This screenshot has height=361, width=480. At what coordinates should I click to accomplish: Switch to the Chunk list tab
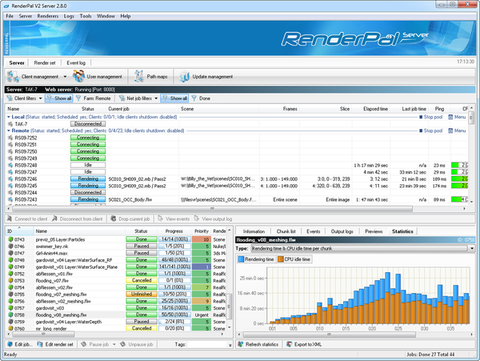point(286,231)
